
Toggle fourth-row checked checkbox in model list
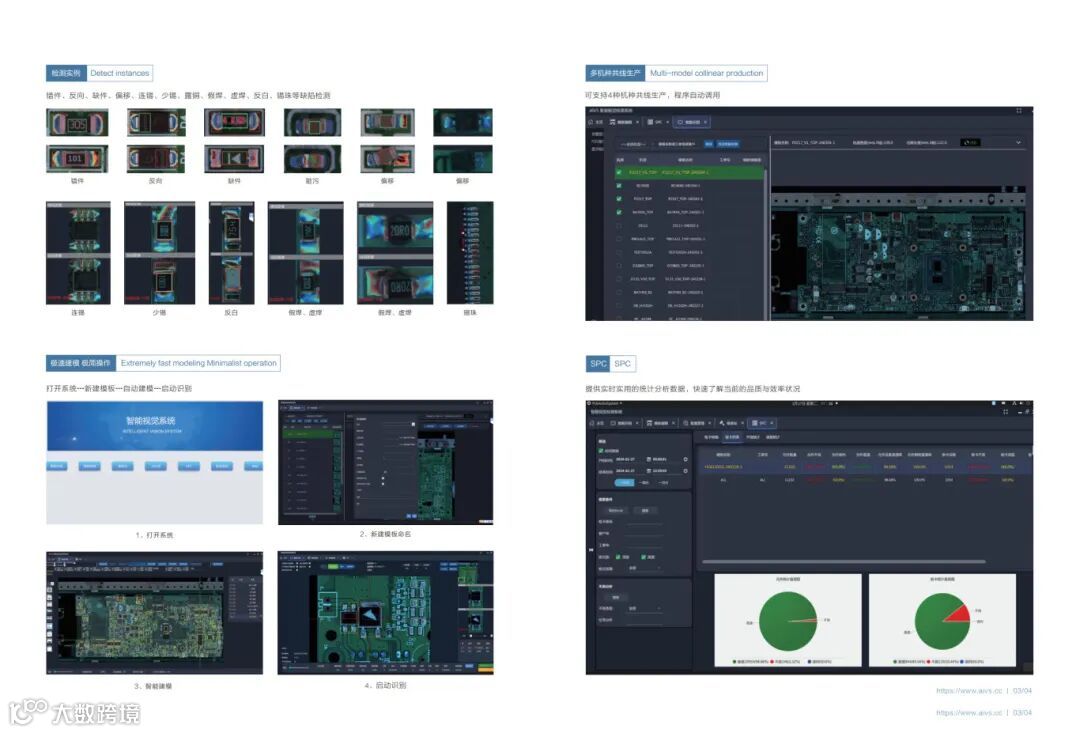[619, 212]
